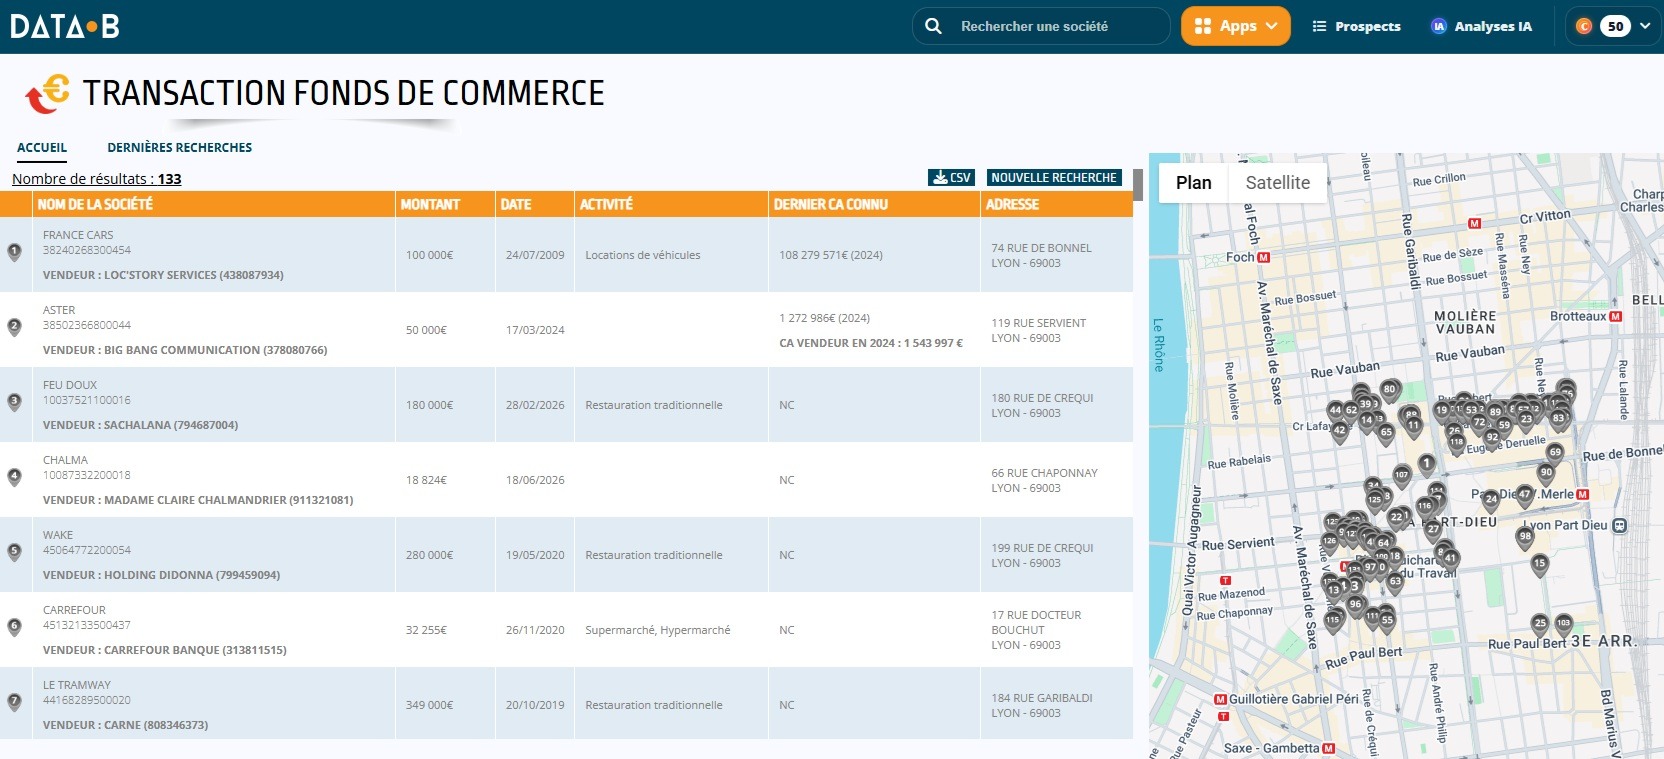Click the row 2 map pin for ASTER
Image resolution: width=1664 pixels, height=759 pixels.
[x=14, y=328]
